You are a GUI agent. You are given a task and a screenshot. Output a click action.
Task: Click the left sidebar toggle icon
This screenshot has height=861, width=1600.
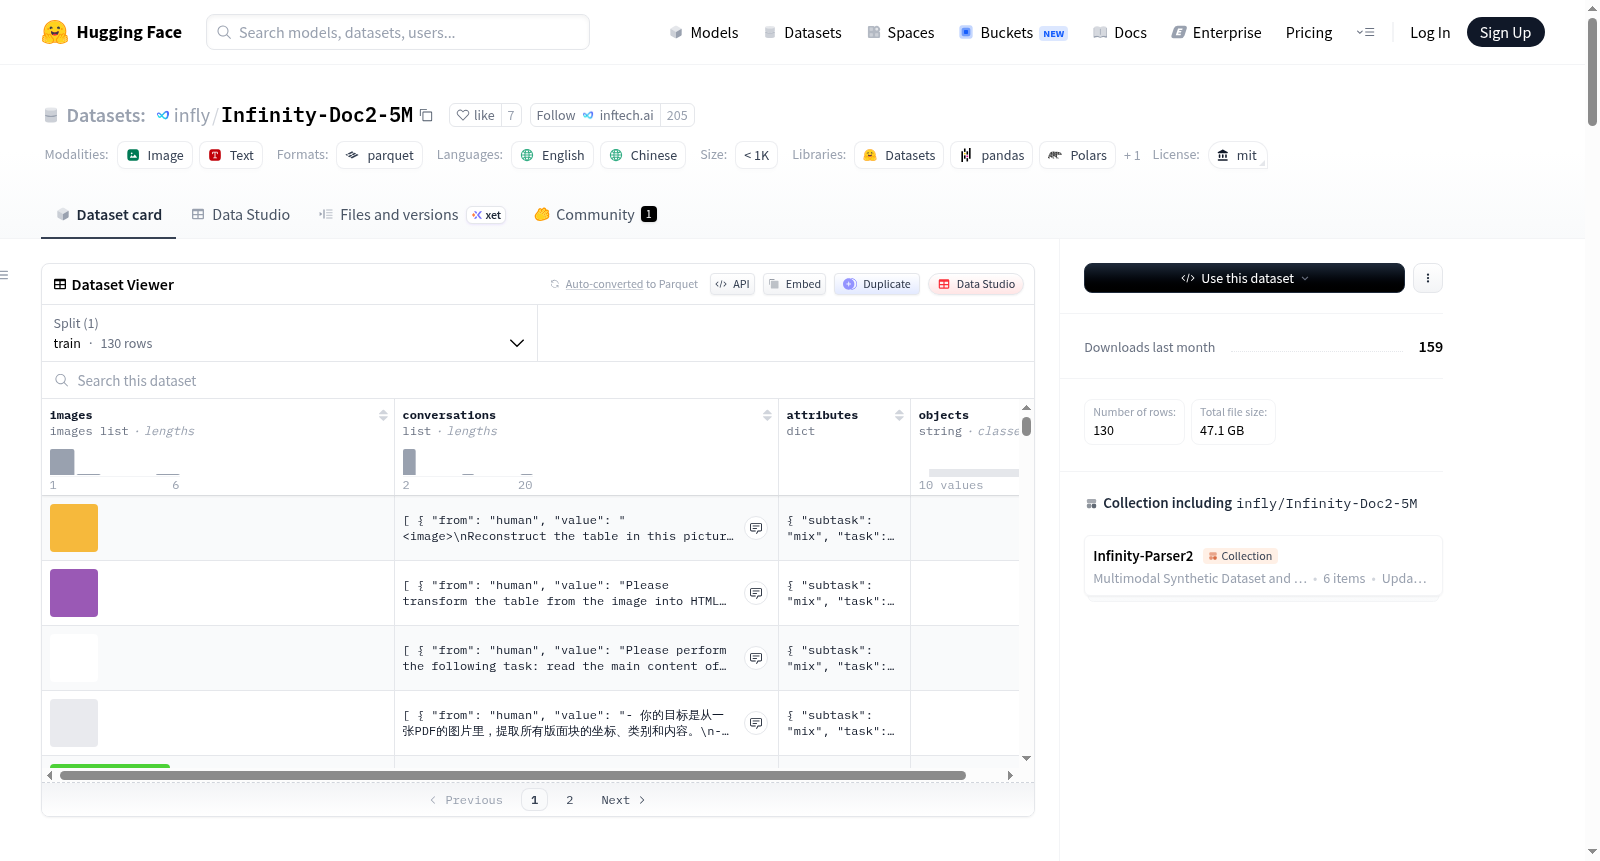pyautogui.click(x=4, y=275)
